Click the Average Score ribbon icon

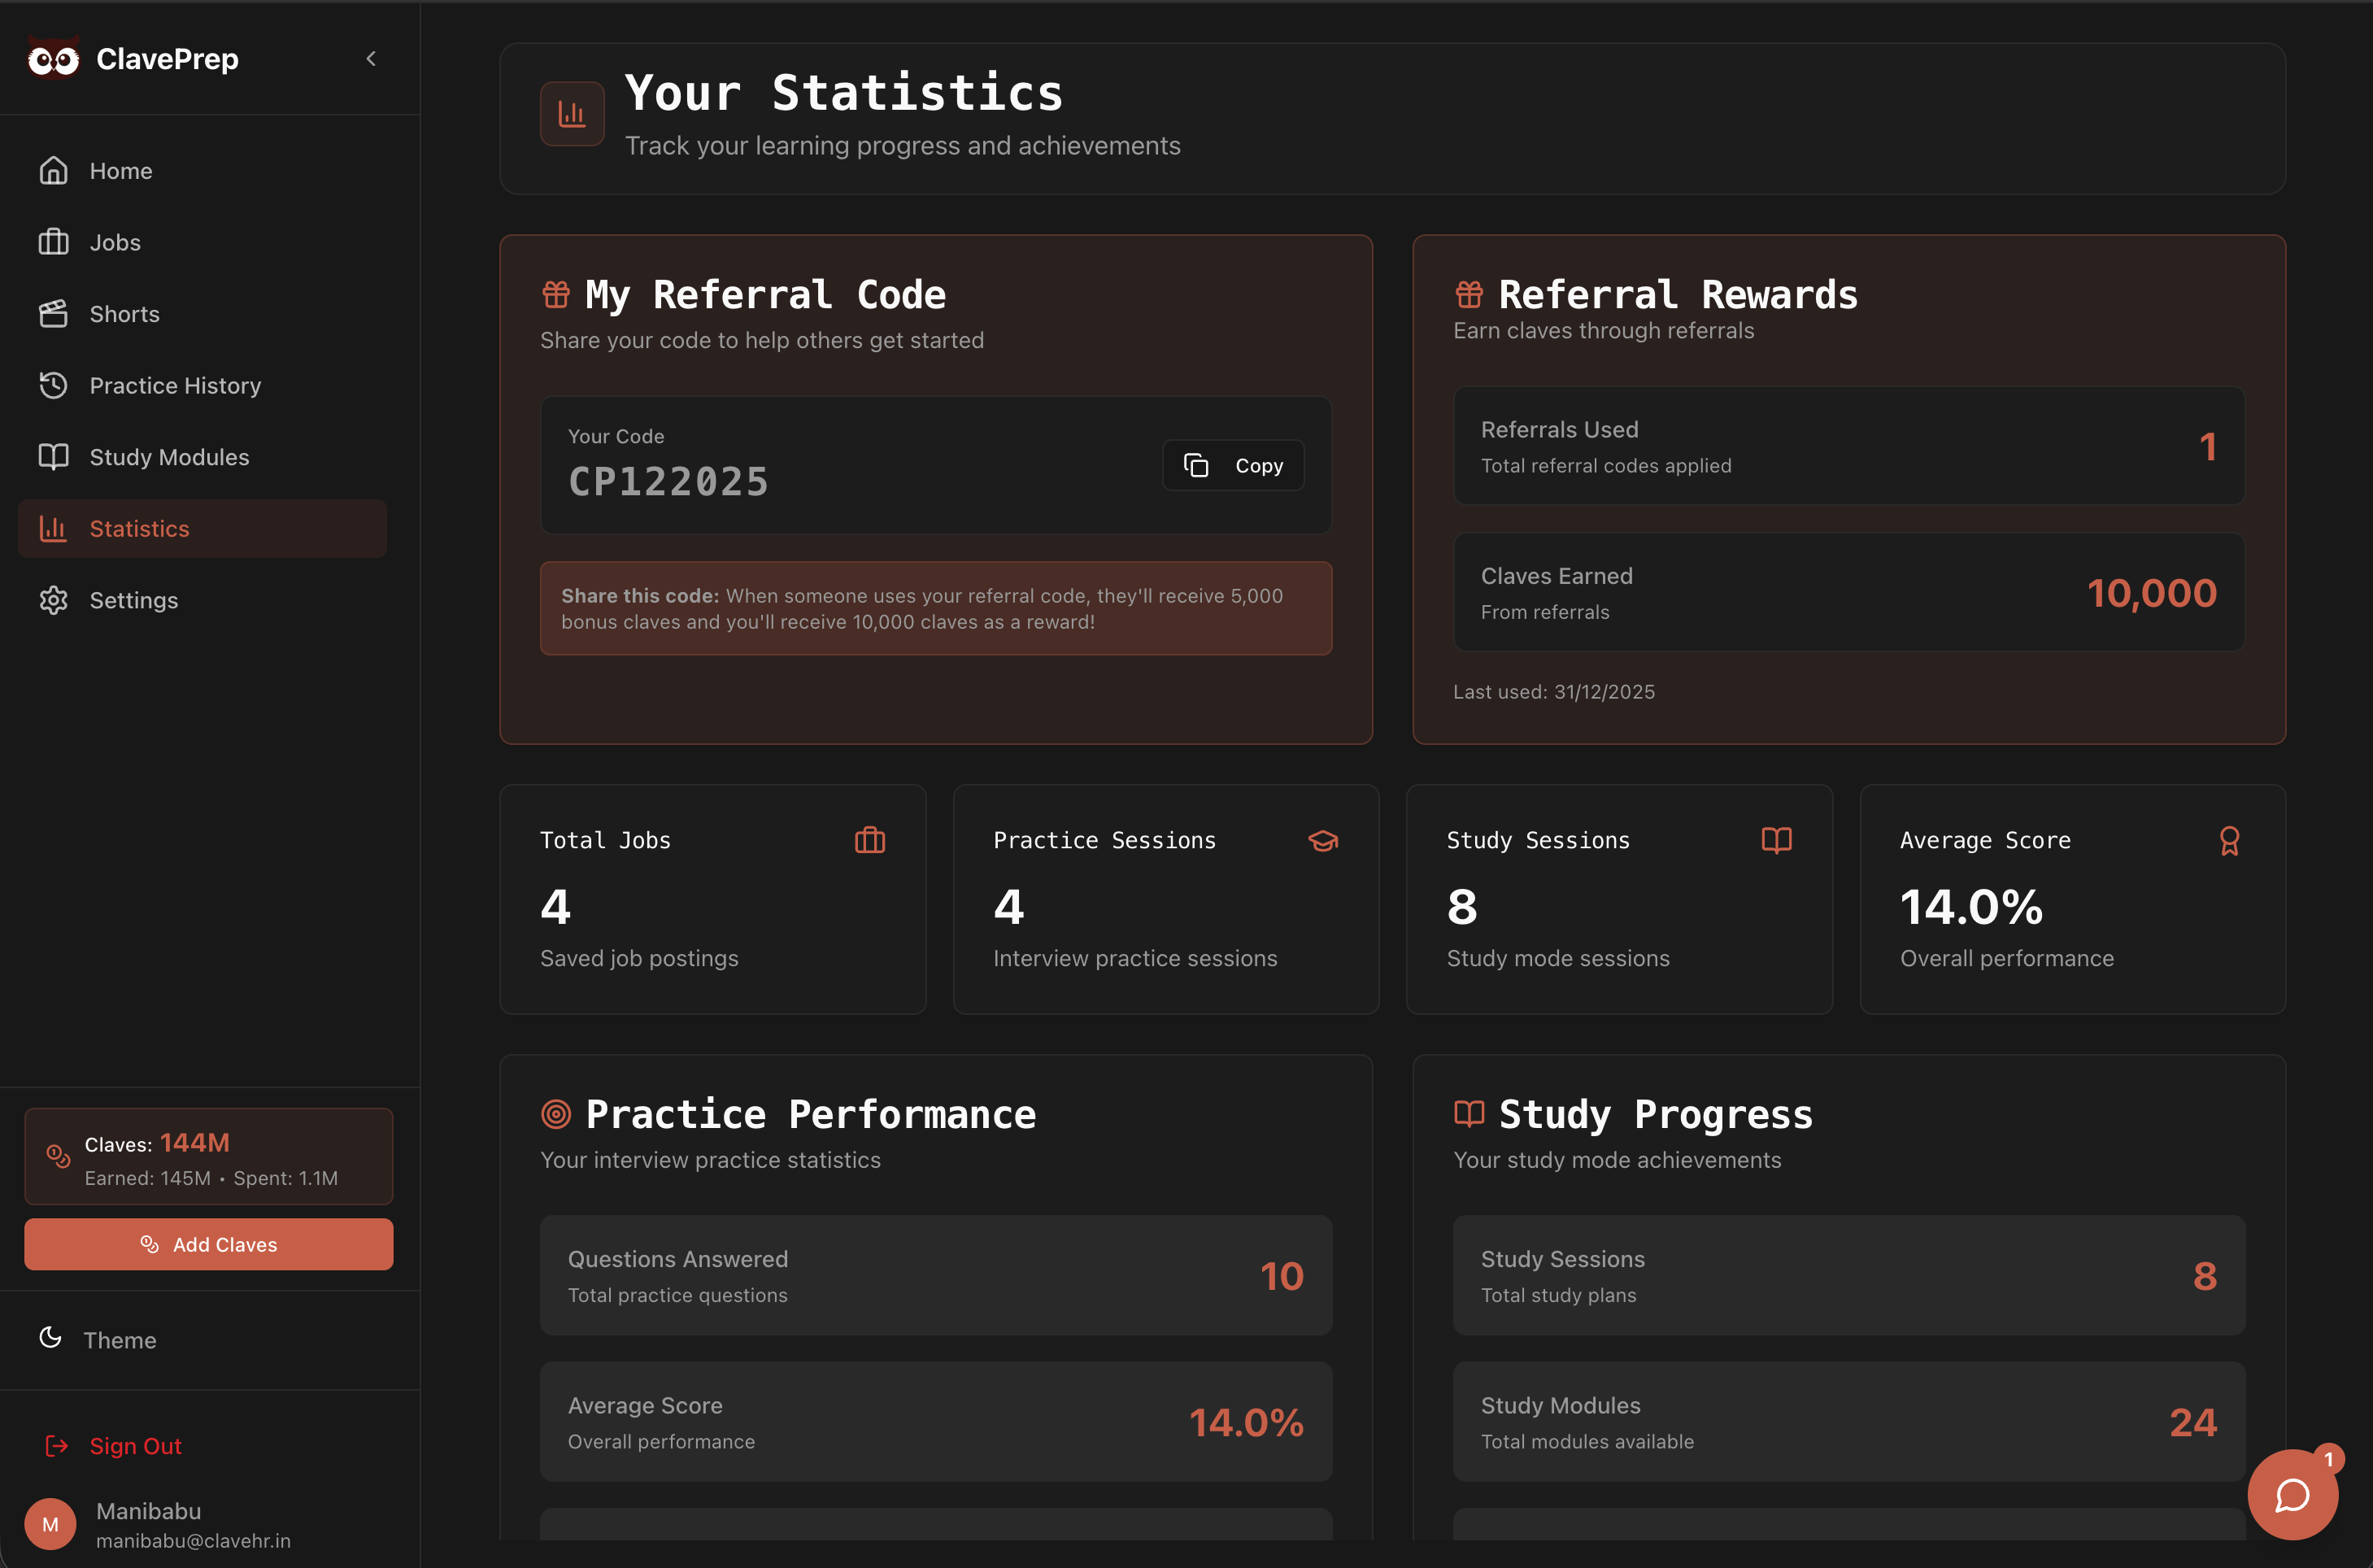(2229, 841)
